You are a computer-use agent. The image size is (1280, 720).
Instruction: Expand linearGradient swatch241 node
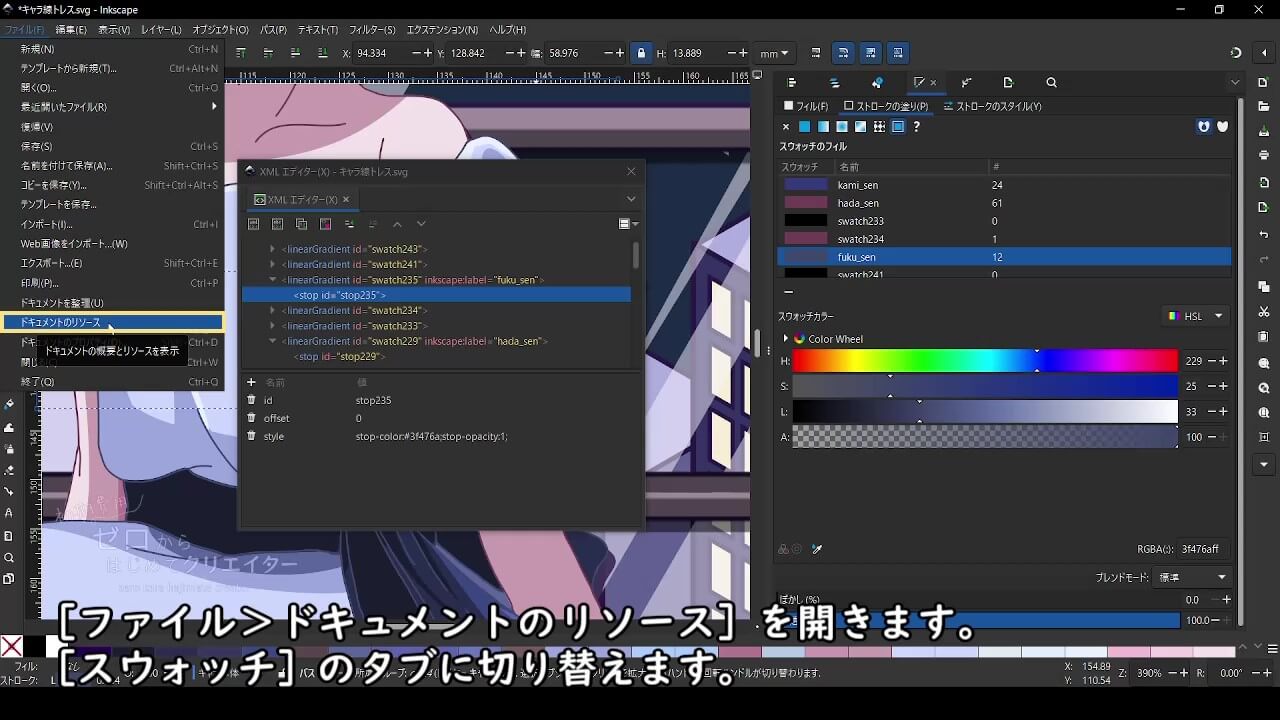point(272,265)
